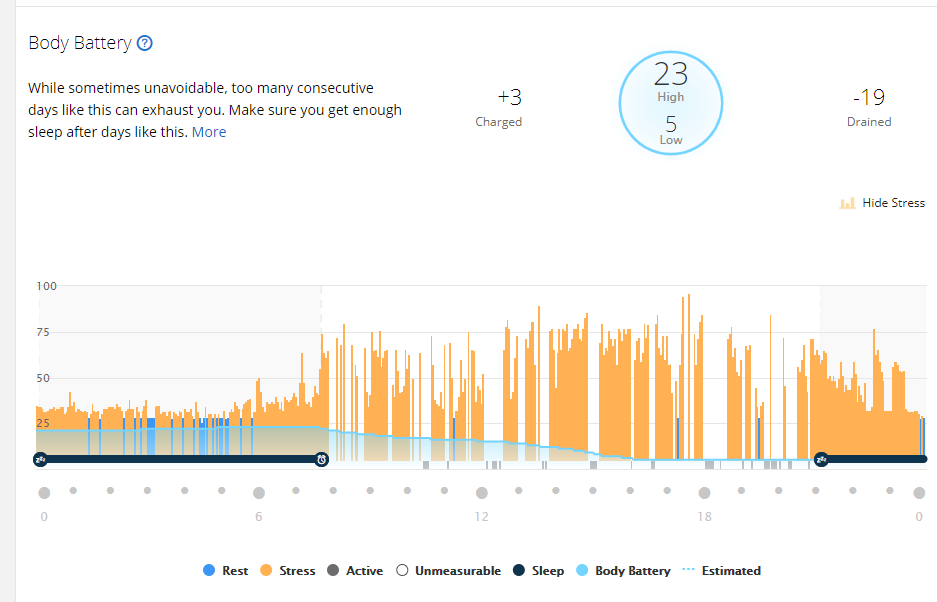Toggle the Stress legend orange dot
Image resolution: width=937 pixels, height=602 pixels.
pyautogui.click(x=266, y=570)
